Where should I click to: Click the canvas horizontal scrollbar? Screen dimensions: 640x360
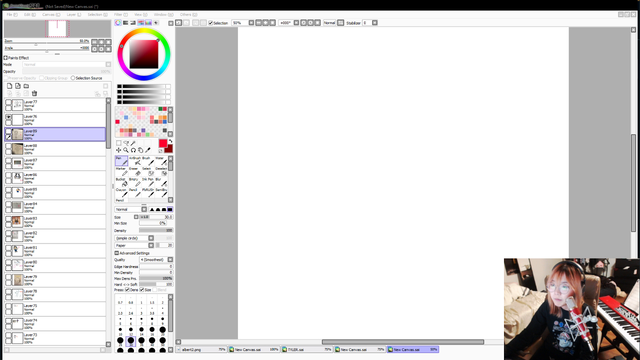[x=402, y=342]
